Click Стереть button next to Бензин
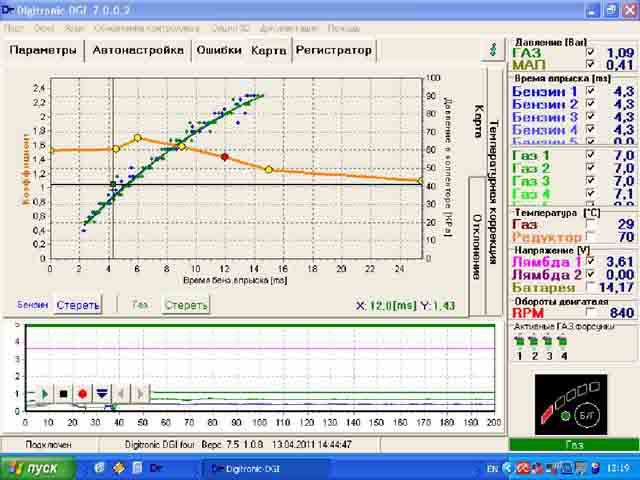 pyautogui.click(x=77, y=305)
